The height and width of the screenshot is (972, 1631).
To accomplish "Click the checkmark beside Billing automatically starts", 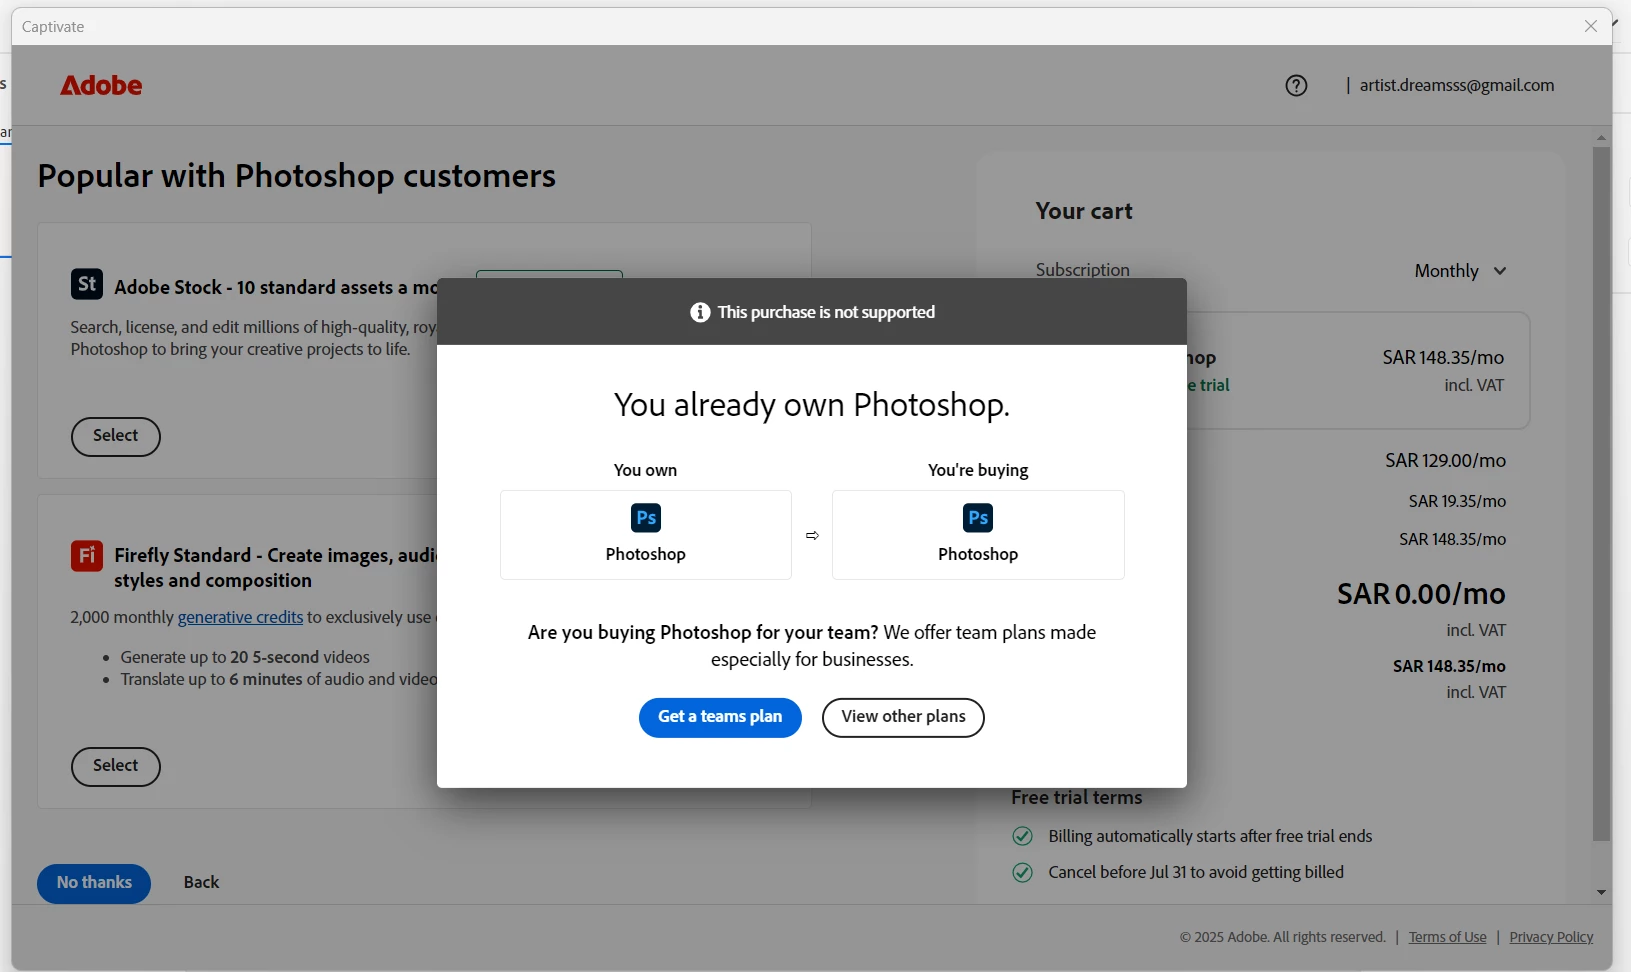I will pos(1022,836).
